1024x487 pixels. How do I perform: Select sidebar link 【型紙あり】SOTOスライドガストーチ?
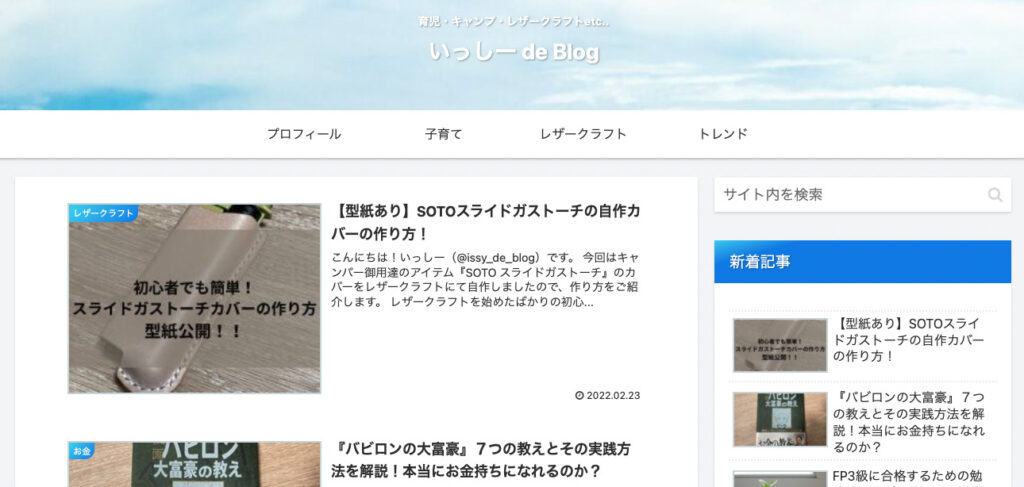[x=909, y=340]
